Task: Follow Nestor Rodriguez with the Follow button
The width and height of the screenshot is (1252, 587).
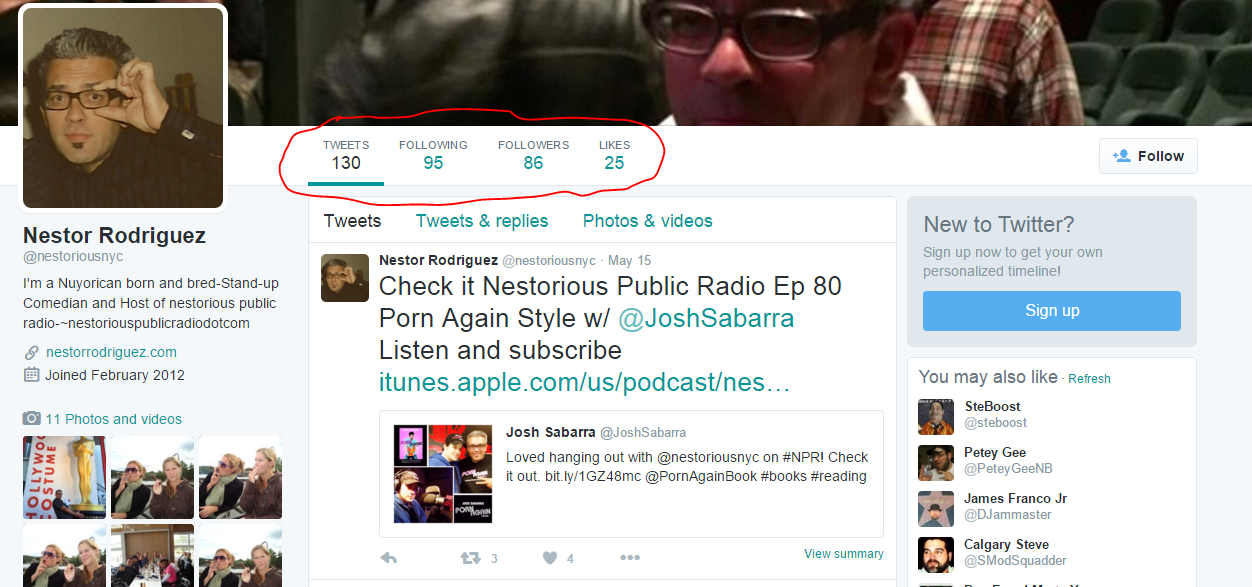Action: (x=1148, y=156)
